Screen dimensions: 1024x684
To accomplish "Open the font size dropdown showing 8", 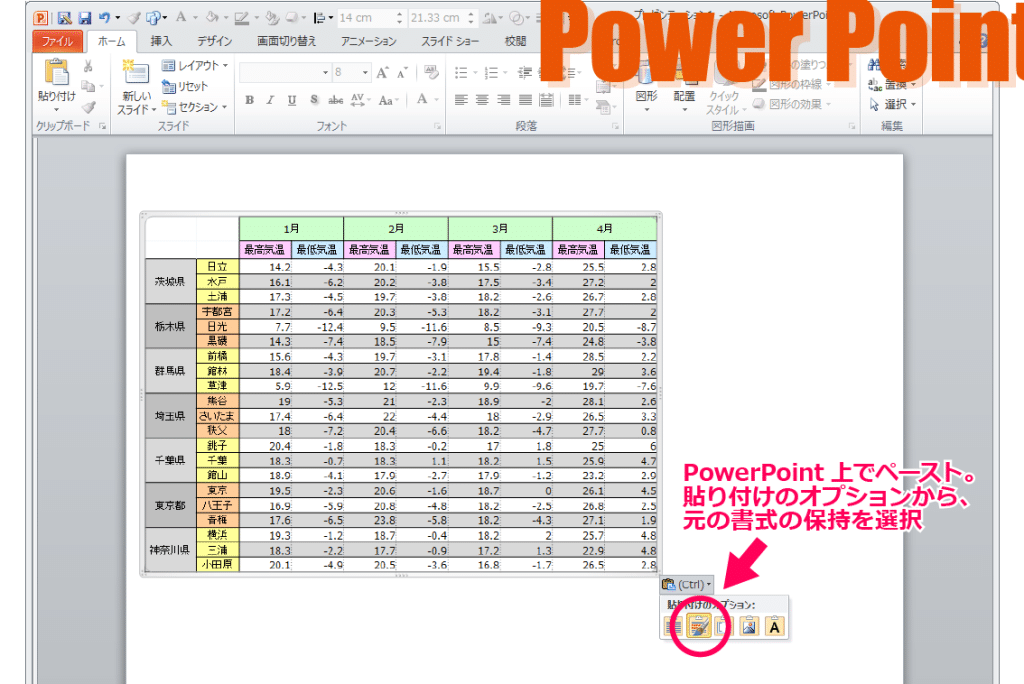I will [x=365, y=73].
